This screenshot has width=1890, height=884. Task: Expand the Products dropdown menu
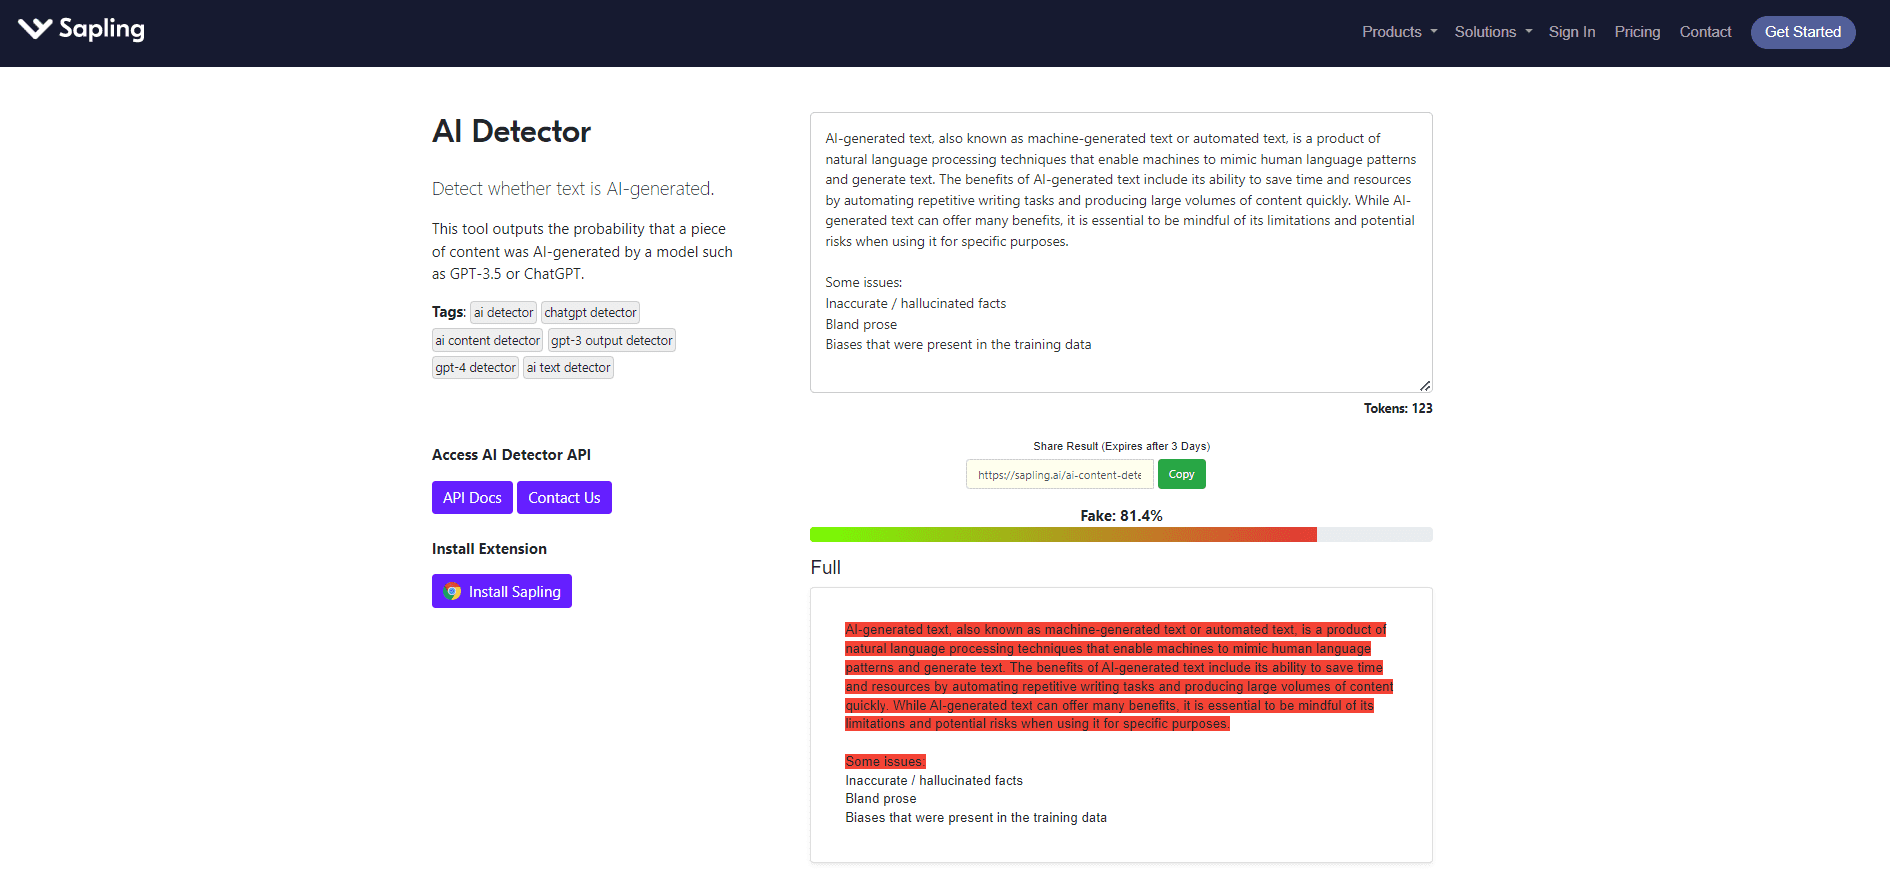click(x=1398, y=32)
